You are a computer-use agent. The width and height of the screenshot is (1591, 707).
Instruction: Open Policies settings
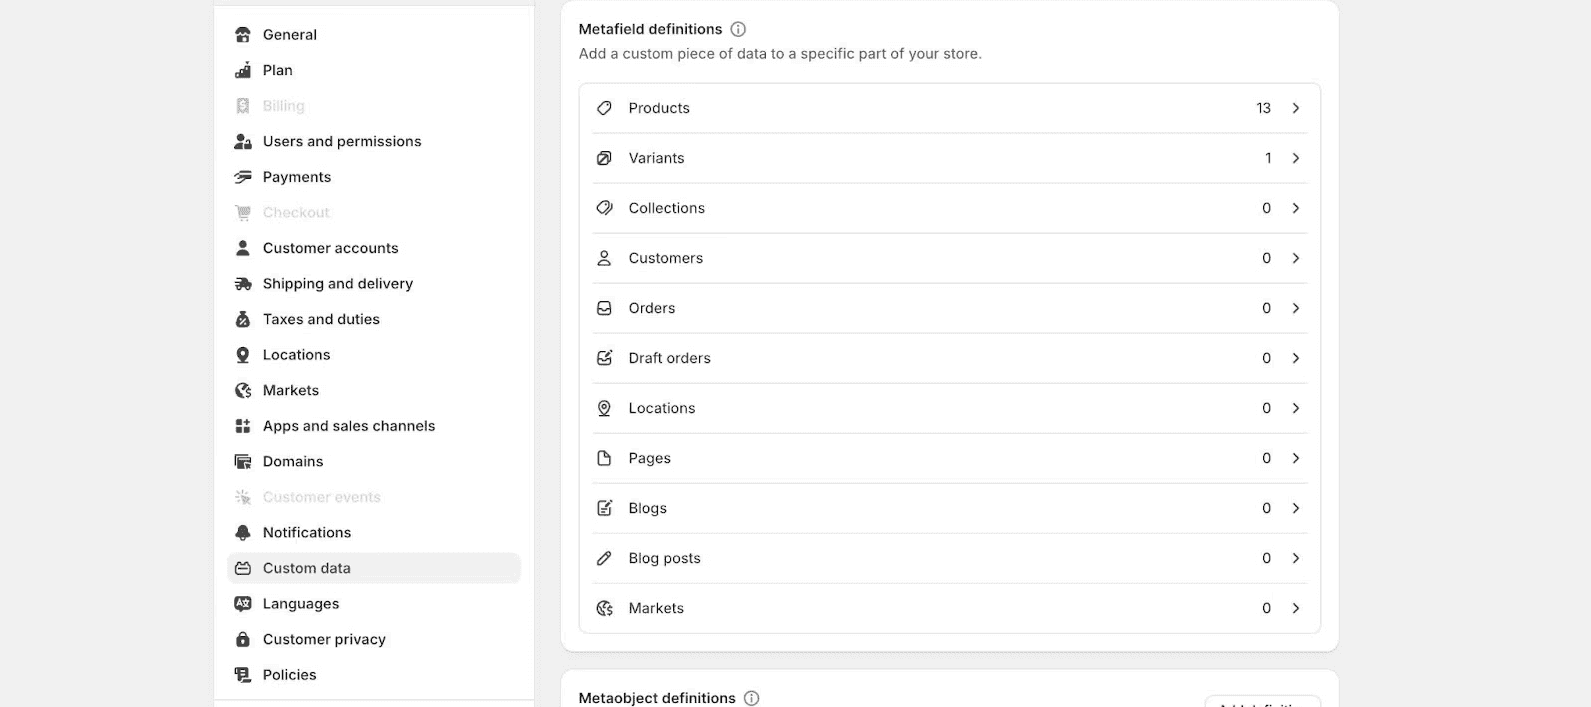pos(374,675)
